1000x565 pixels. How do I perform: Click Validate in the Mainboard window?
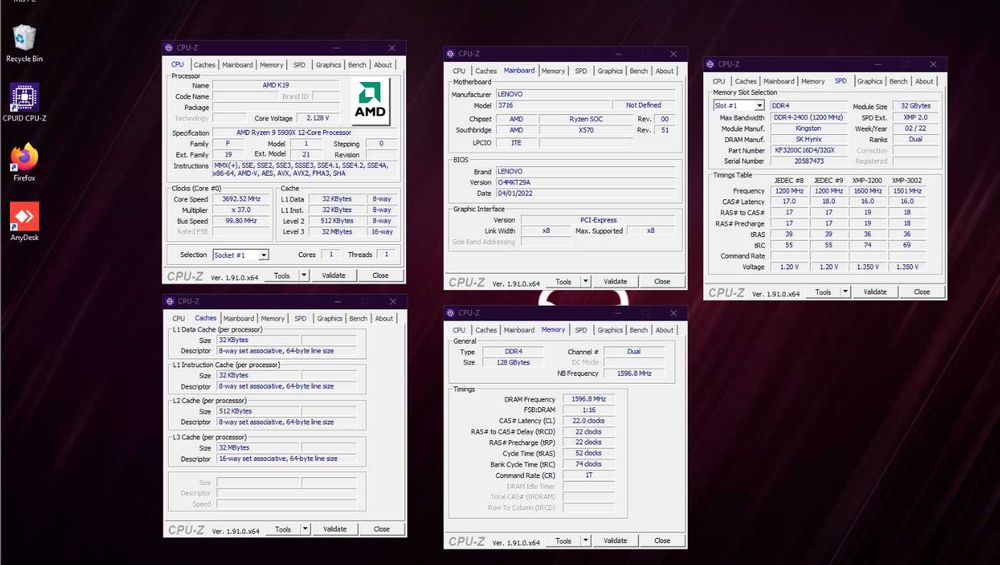tap(615, 281)
